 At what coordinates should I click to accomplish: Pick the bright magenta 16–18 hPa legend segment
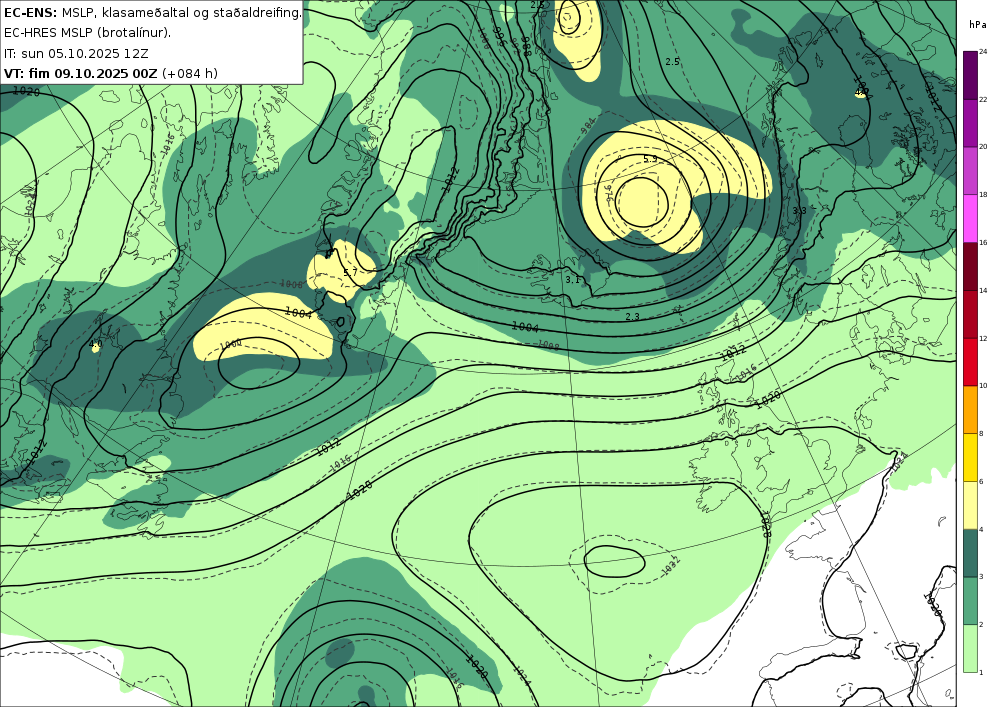click(970, 218)
